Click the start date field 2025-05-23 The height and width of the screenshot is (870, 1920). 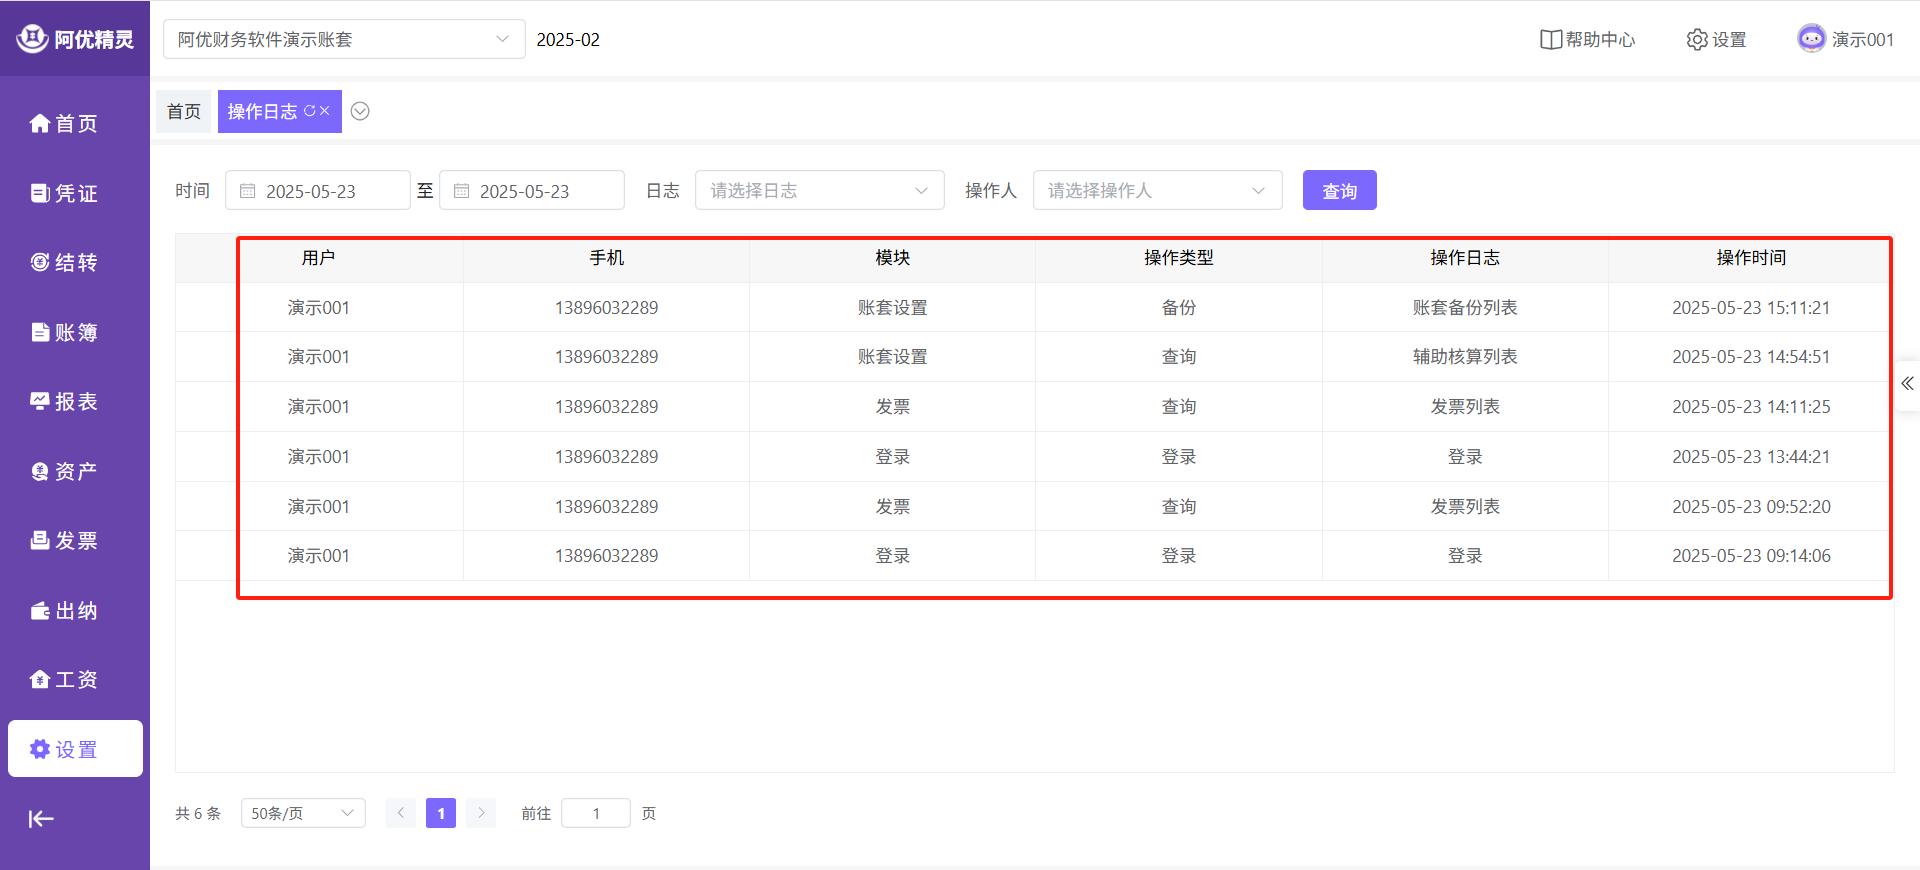click(x=318, y=190)
